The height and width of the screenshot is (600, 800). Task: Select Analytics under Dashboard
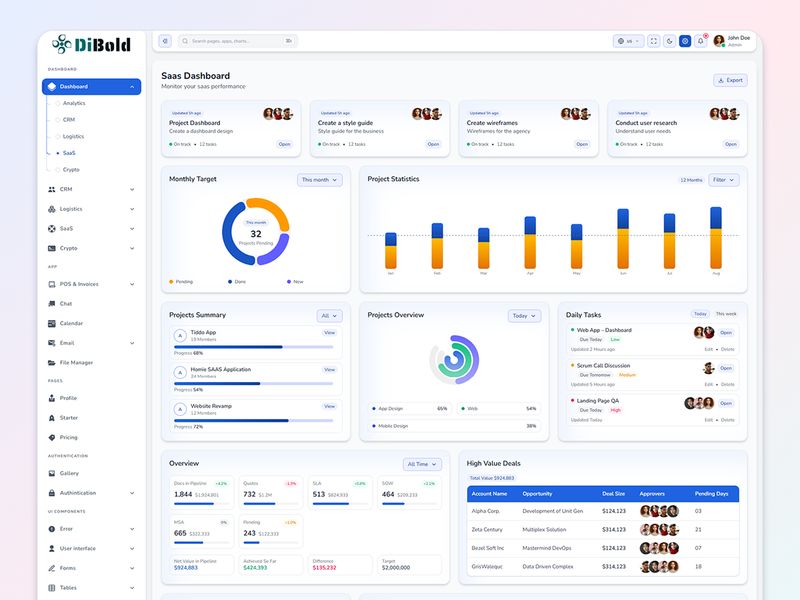click(74, 103)
